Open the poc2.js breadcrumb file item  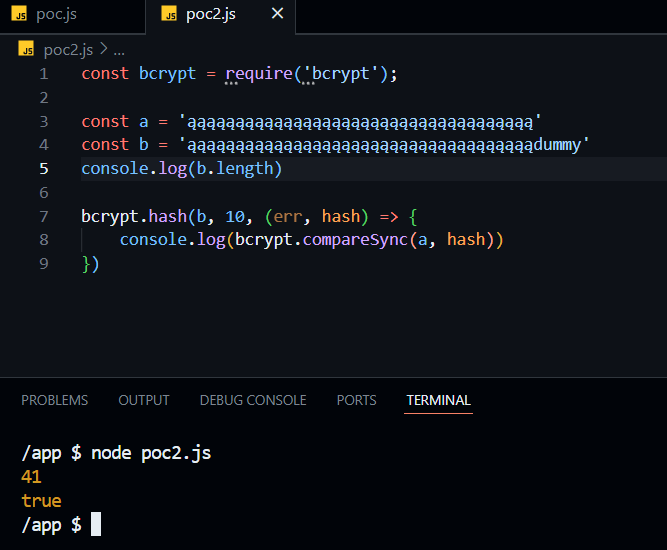(68, 49)
